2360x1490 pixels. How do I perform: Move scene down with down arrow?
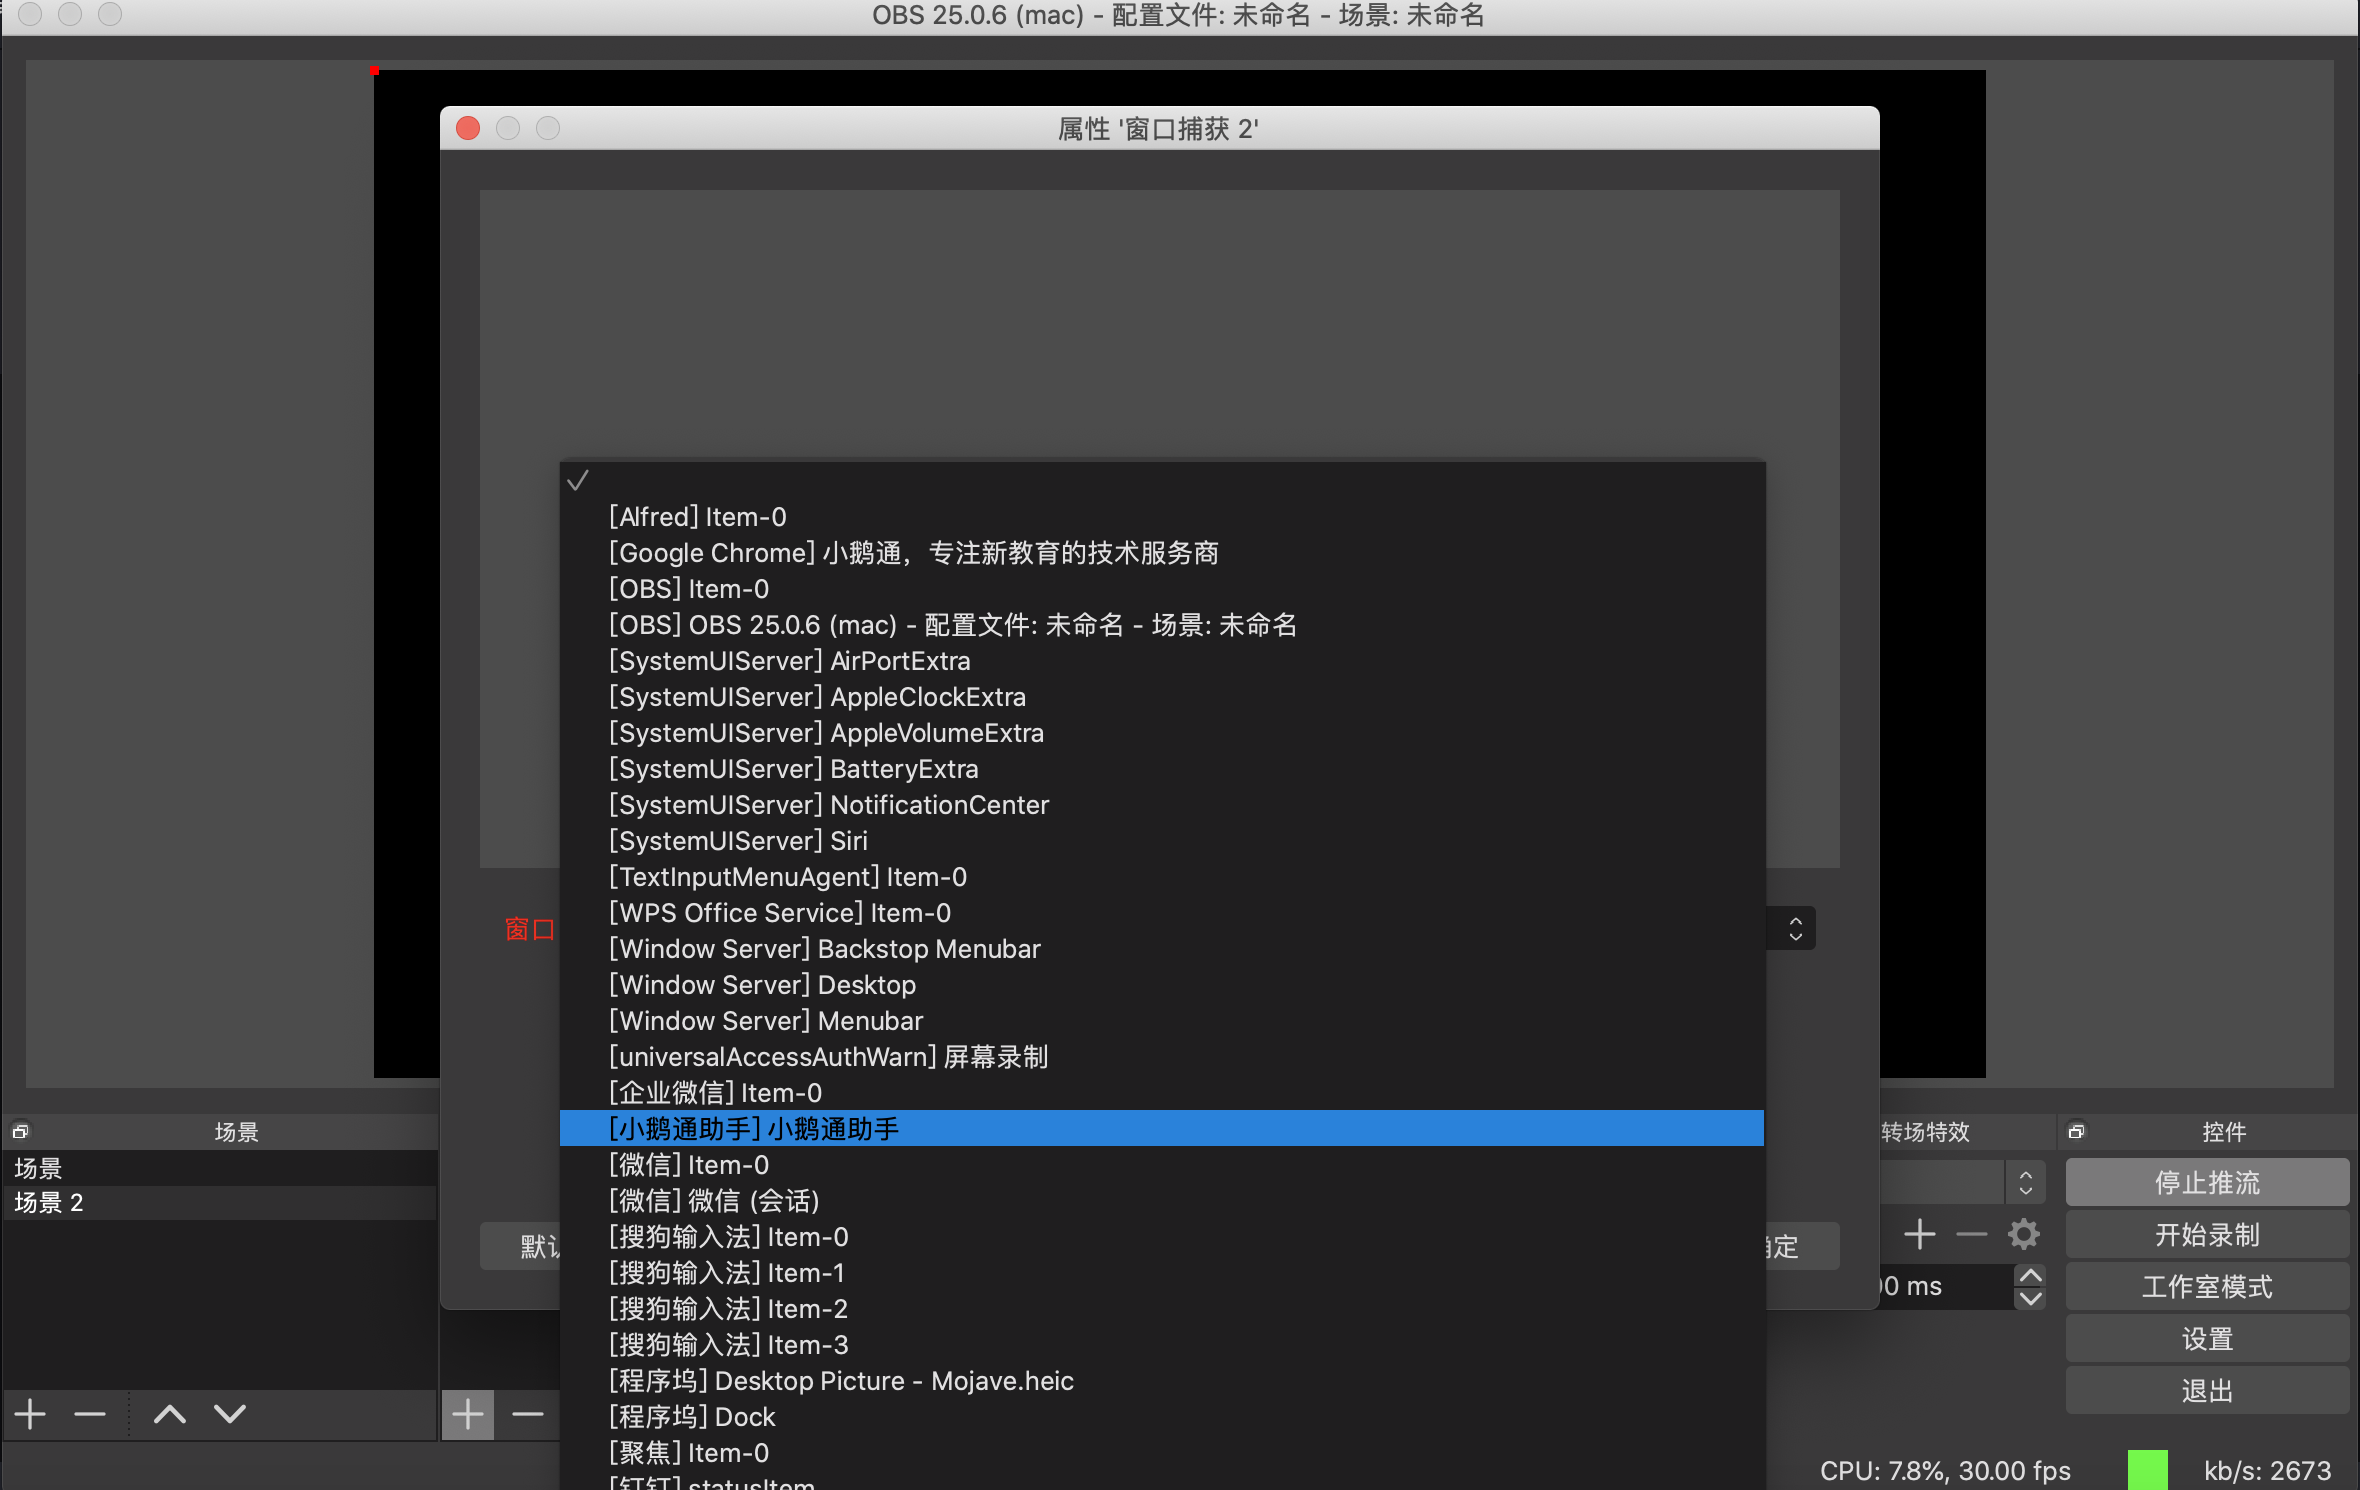[230, 1414]
